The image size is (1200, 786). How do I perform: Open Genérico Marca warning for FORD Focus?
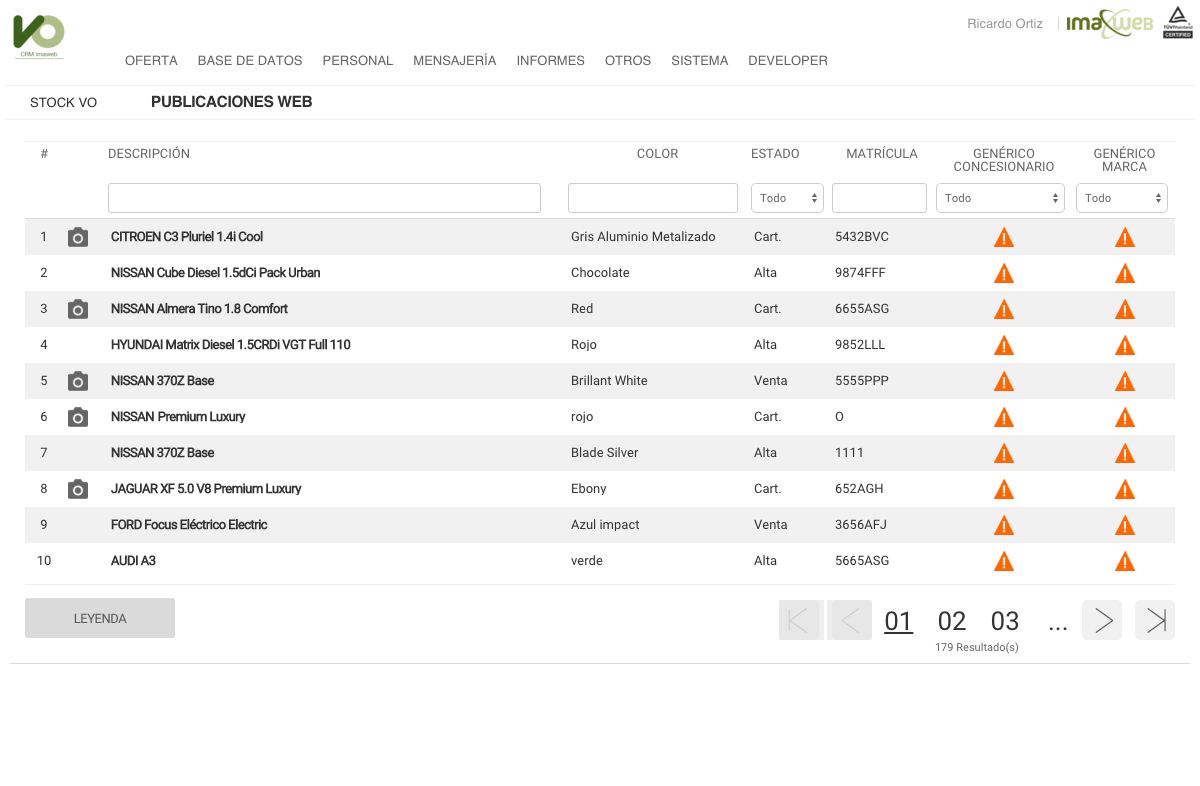(x=1125, y=525)
